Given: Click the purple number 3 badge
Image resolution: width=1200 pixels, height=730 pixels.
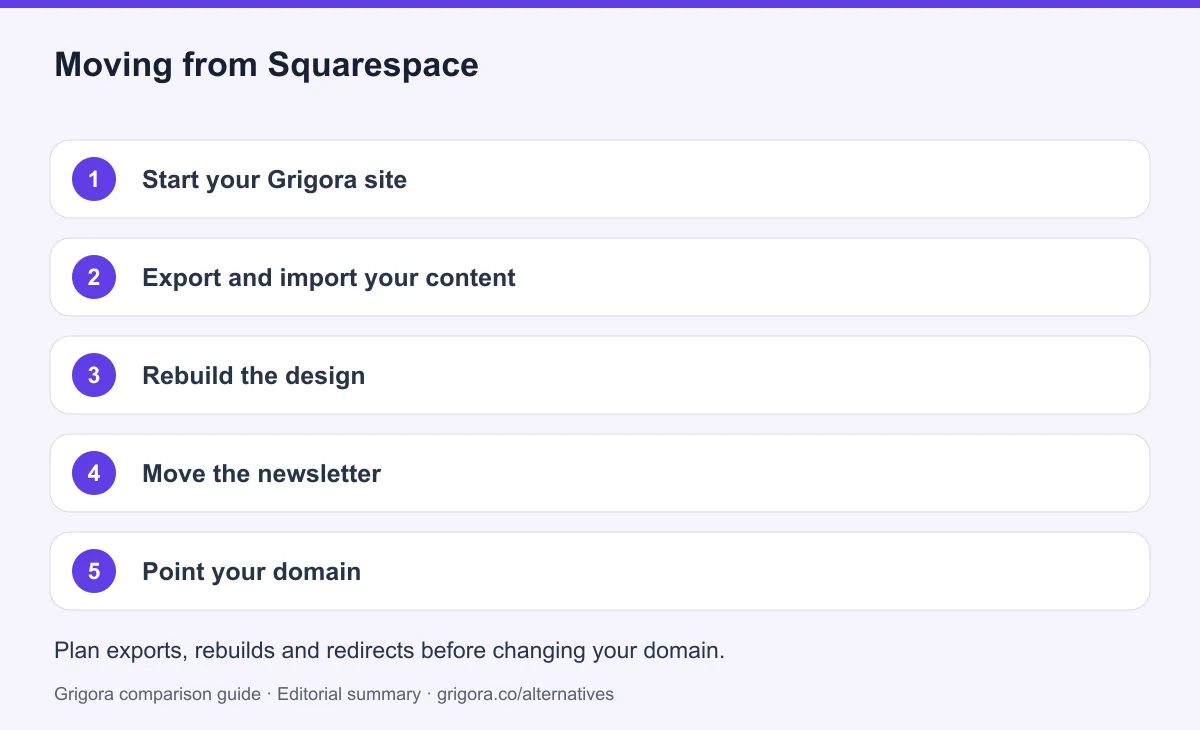Looking at the screenshot, I should 94,375.
